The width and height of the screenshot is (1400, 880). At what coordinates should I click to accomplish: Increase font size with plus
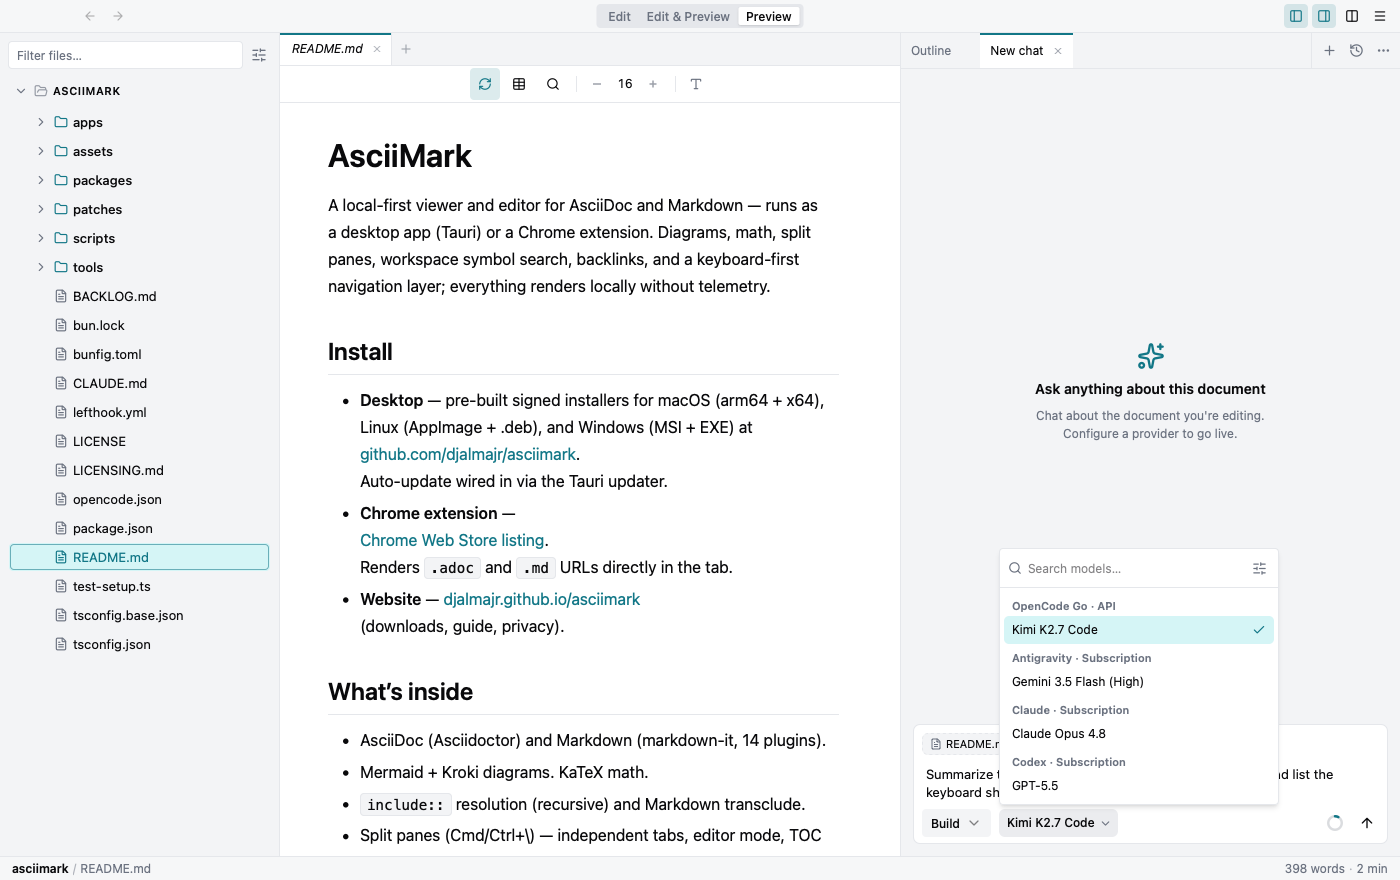coord(653,84)
